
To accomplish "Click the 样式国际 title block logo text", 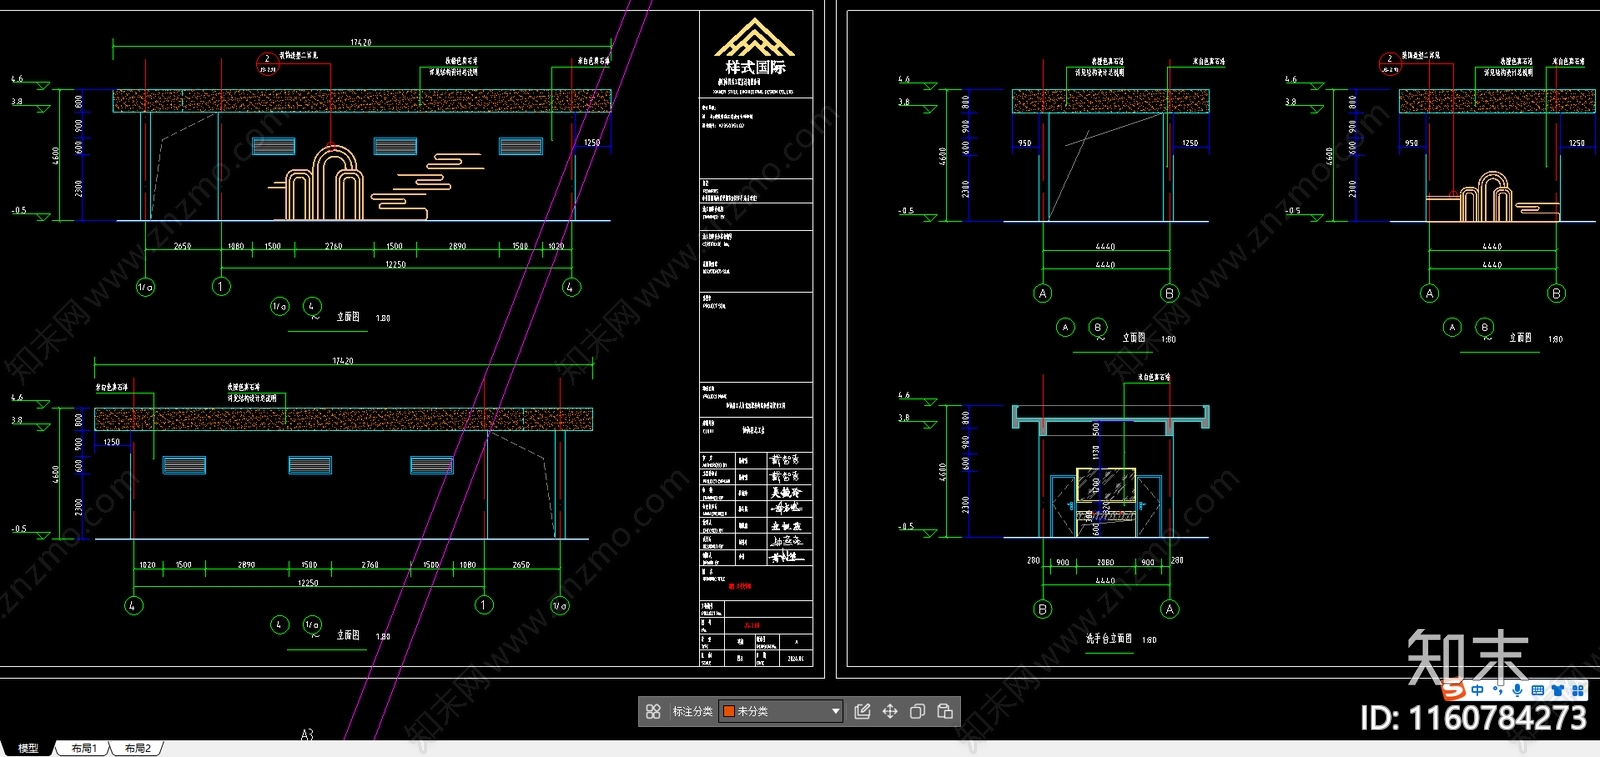I will [756, 67].
